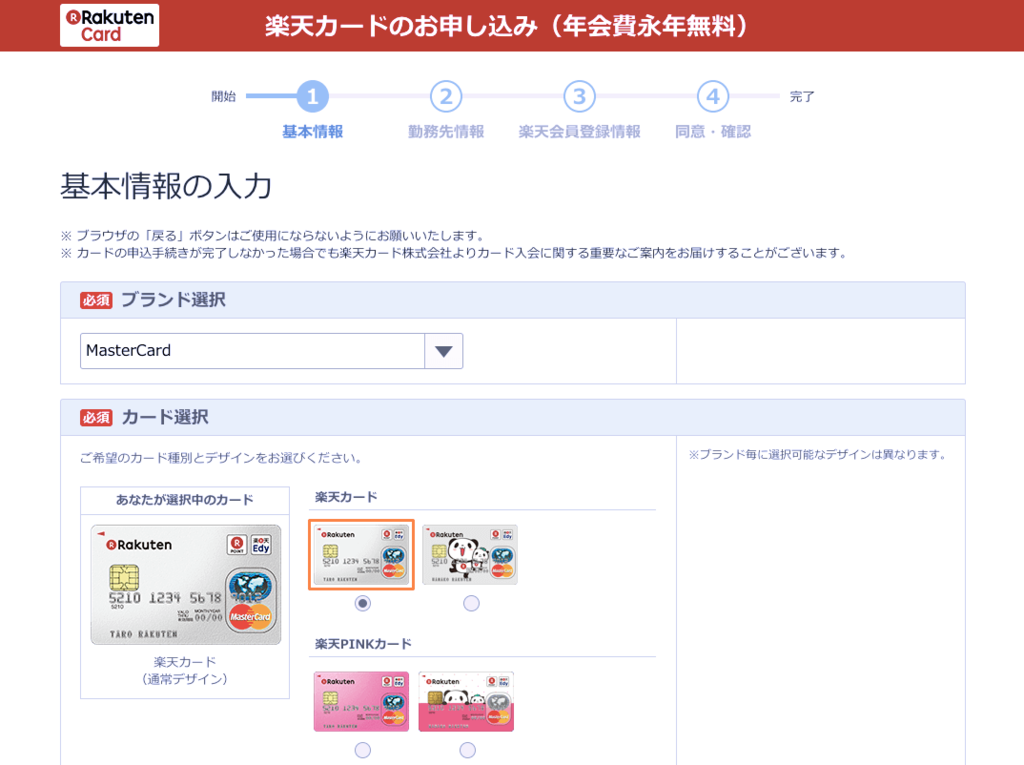Screen dimensions: 1024x765
Task: Click the 必須 badge beside ブランド選択
Action: point(97,301)
